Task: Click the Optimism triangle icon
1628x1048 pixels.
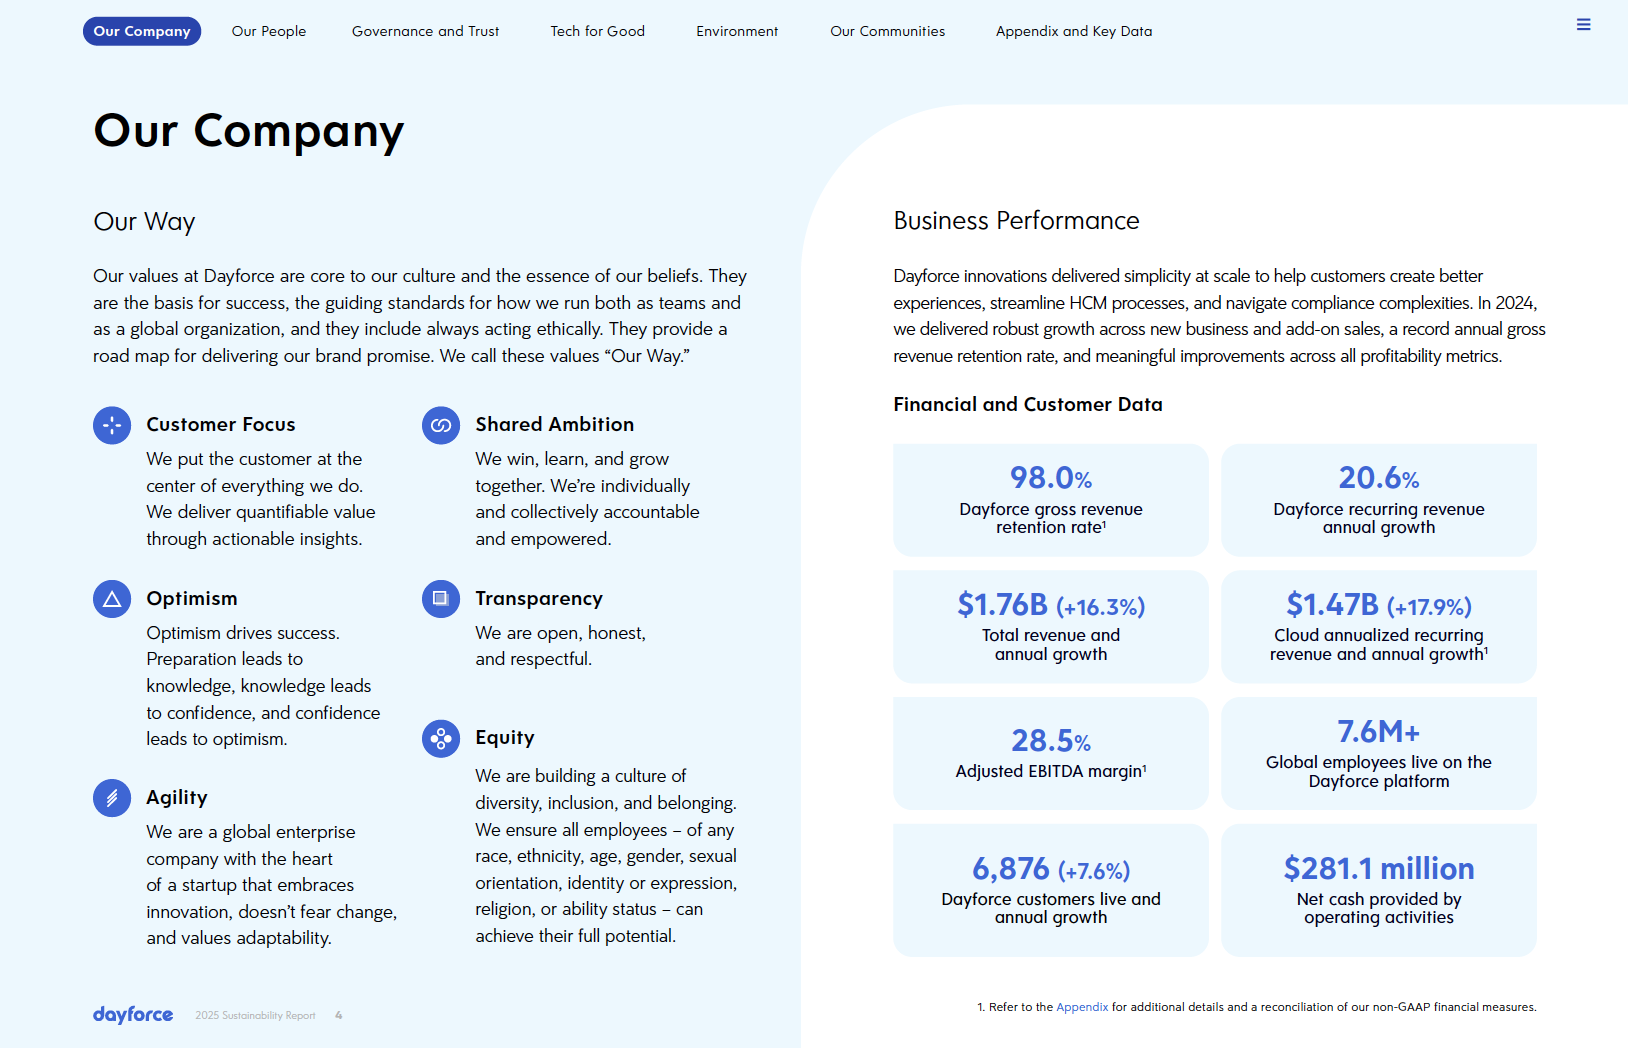Action: 112,599
